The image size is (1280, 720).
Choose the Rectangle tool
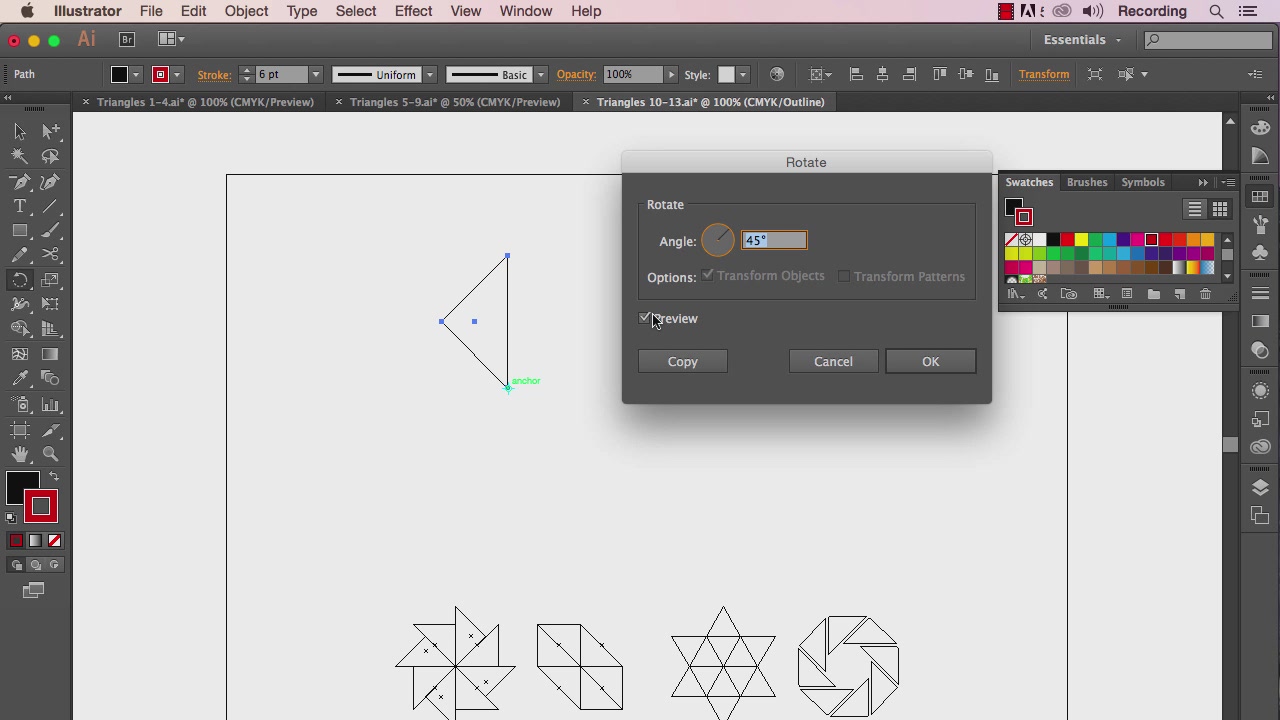click(20, 230)
